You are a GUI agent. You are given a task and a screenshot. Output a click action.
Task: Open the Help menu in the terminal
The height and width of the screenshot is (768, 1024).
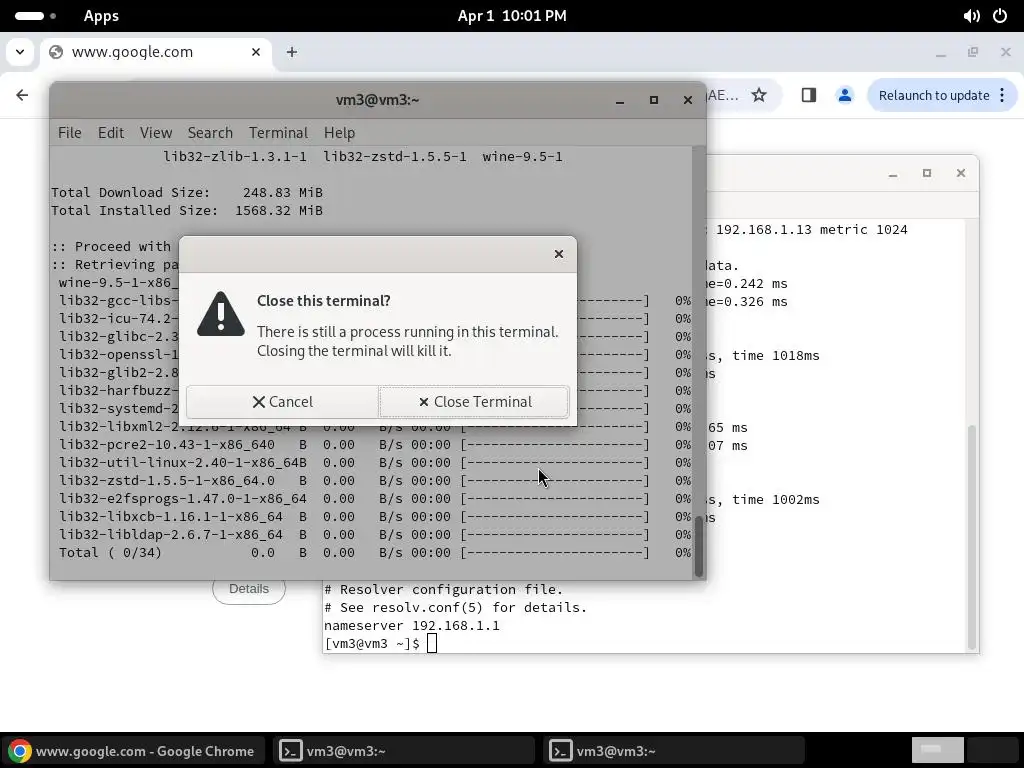pyautogui.click(x=340, y=133)
